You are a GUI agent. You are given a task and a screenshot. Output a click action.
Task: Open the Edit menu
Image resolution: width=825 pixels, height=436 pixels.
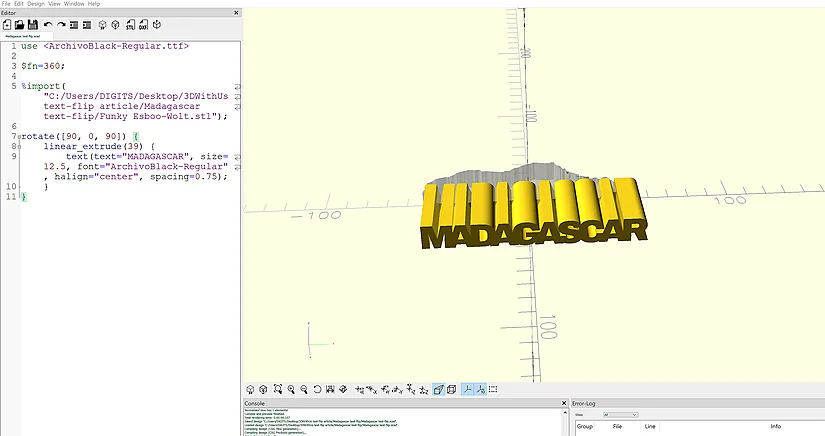19,4
